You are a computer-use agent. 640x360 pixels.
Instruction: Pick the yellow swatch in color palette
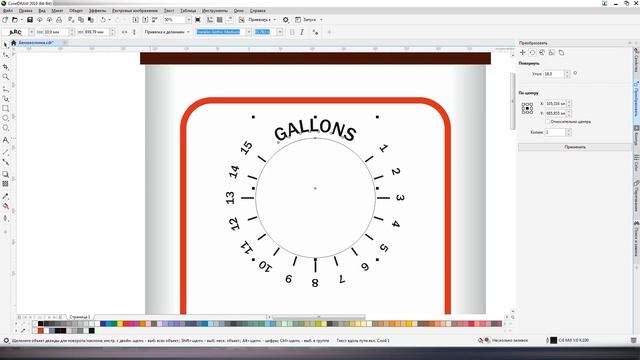[120, 324]
